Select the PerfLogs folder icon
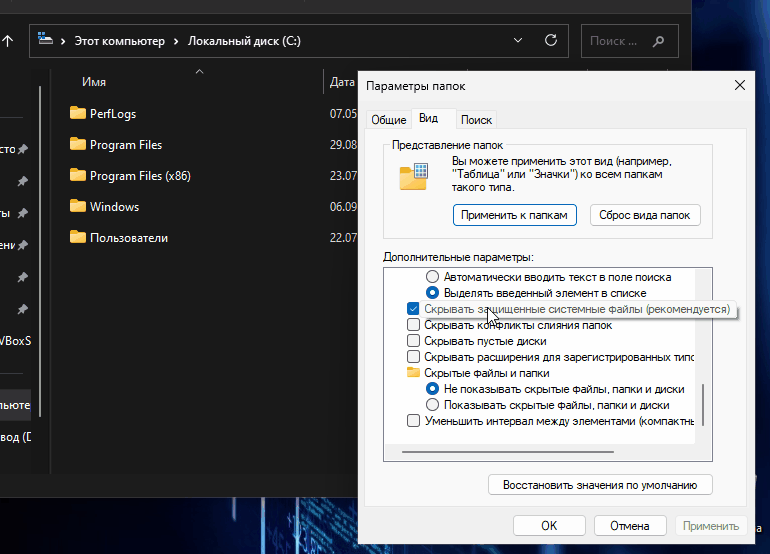The image size is (770, 554). [78, 113]
